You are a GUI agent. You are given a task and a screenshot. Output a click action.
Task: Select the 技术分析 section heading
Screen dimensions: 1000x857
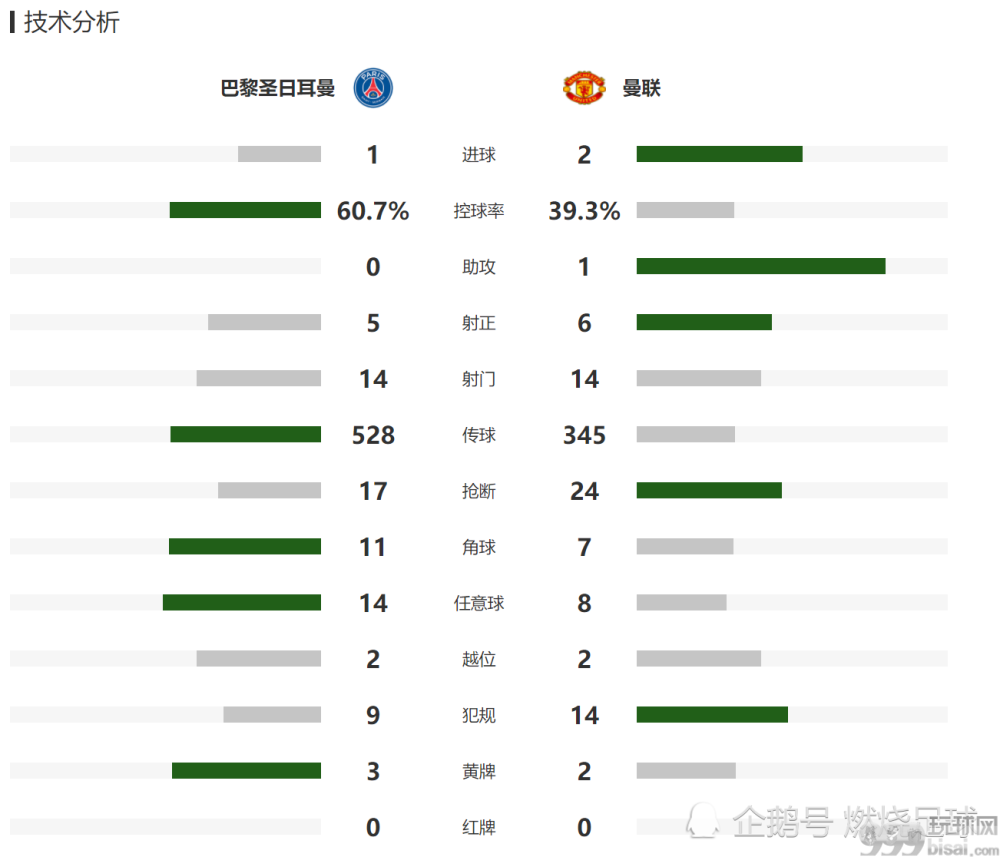click(71, 22)
